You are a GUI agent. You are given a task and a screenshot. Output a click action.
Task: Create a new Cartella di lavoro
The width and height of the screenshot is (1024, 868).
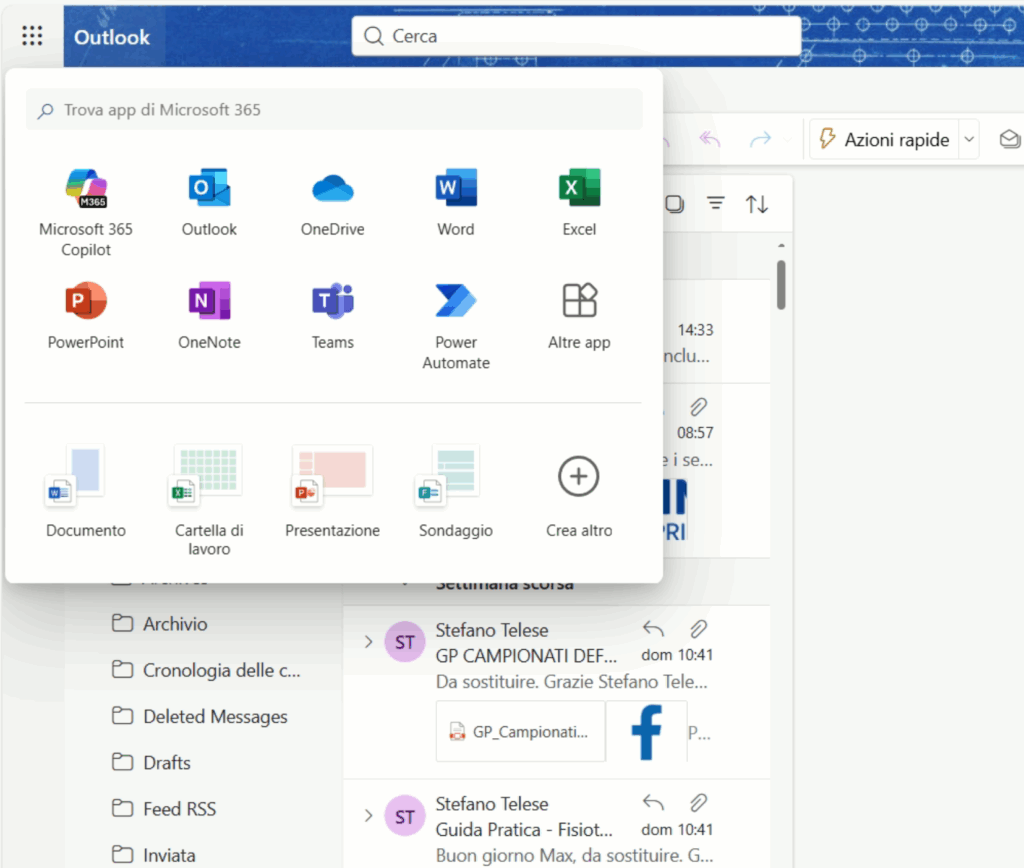click(209, 500)
